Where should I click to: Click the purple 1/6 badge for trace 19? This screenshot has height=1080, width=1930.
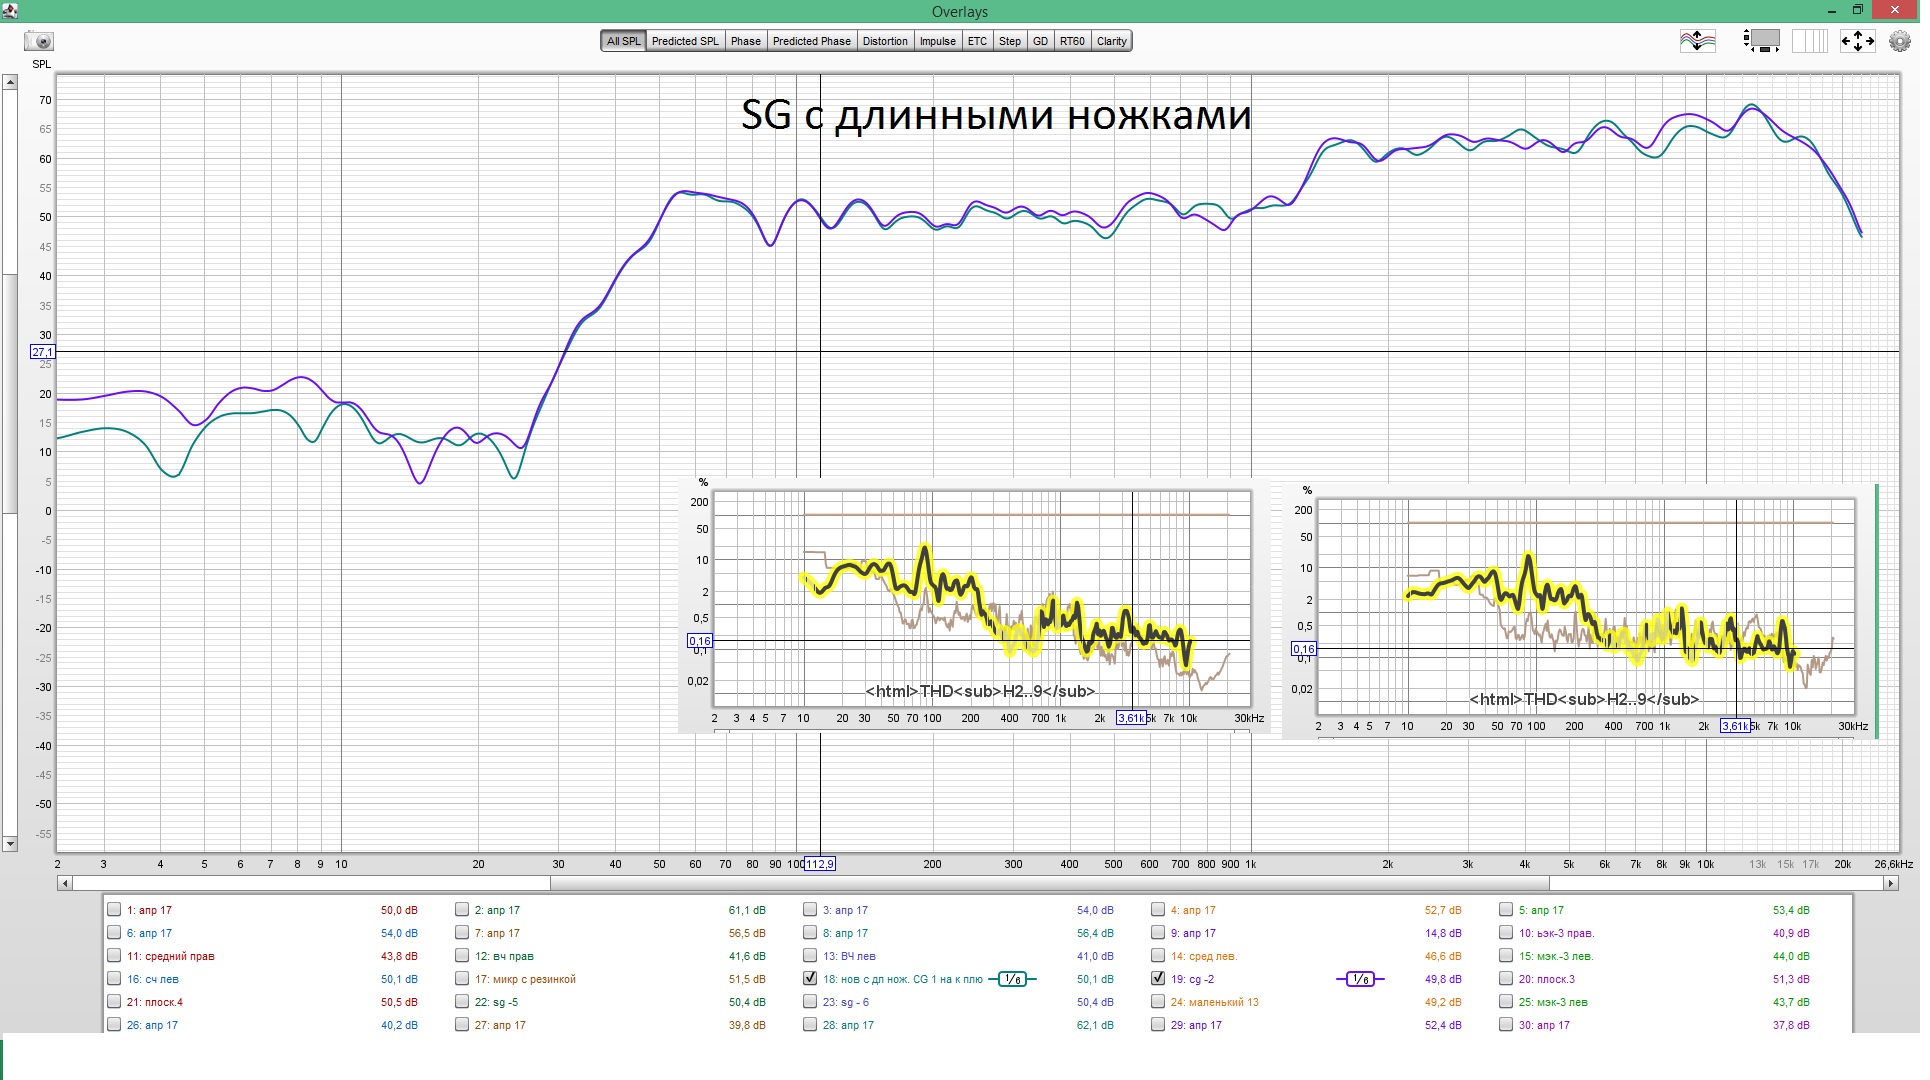pyautogui.click(x=1360, y=980)
